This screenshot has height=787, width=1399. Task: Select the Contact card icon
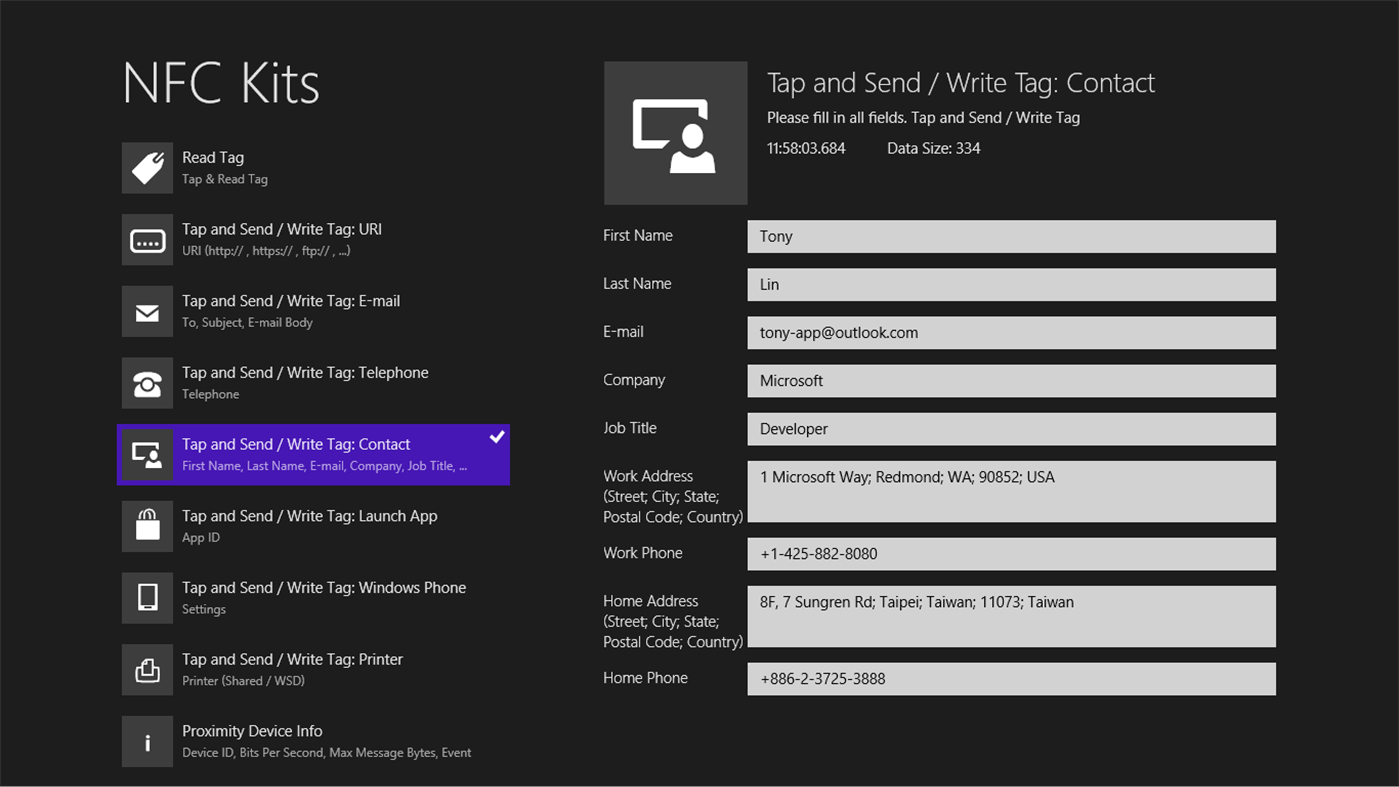[x=147, y=454]
